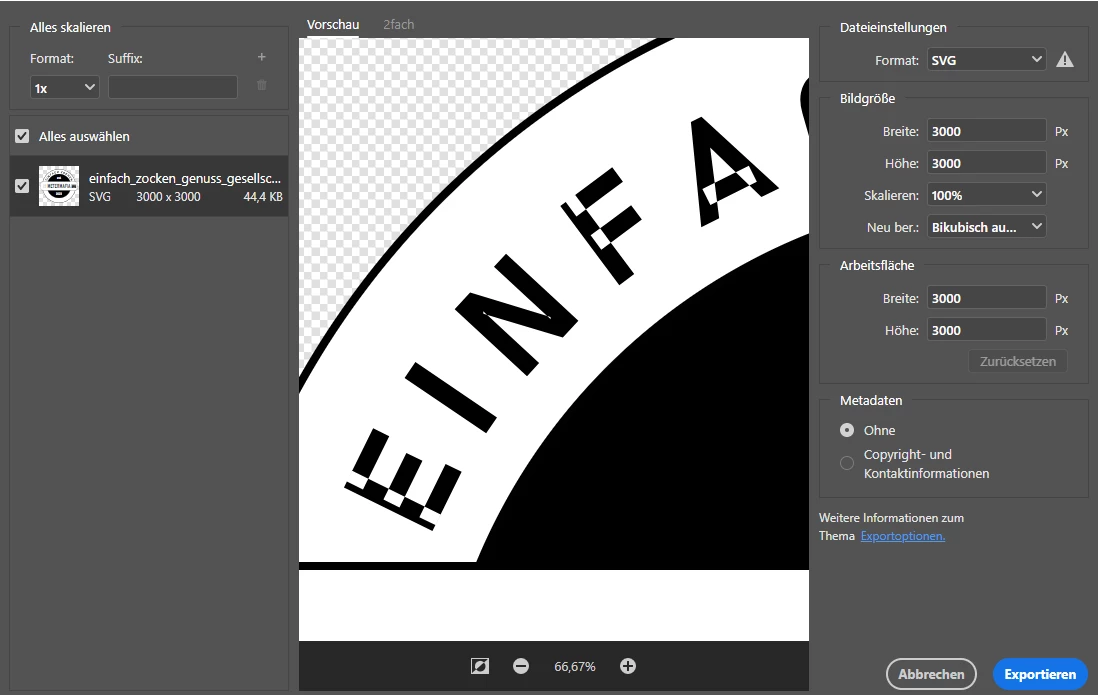Click the Abbrechen button
This screenshot has width=1098, height=695.
[931, 674]
